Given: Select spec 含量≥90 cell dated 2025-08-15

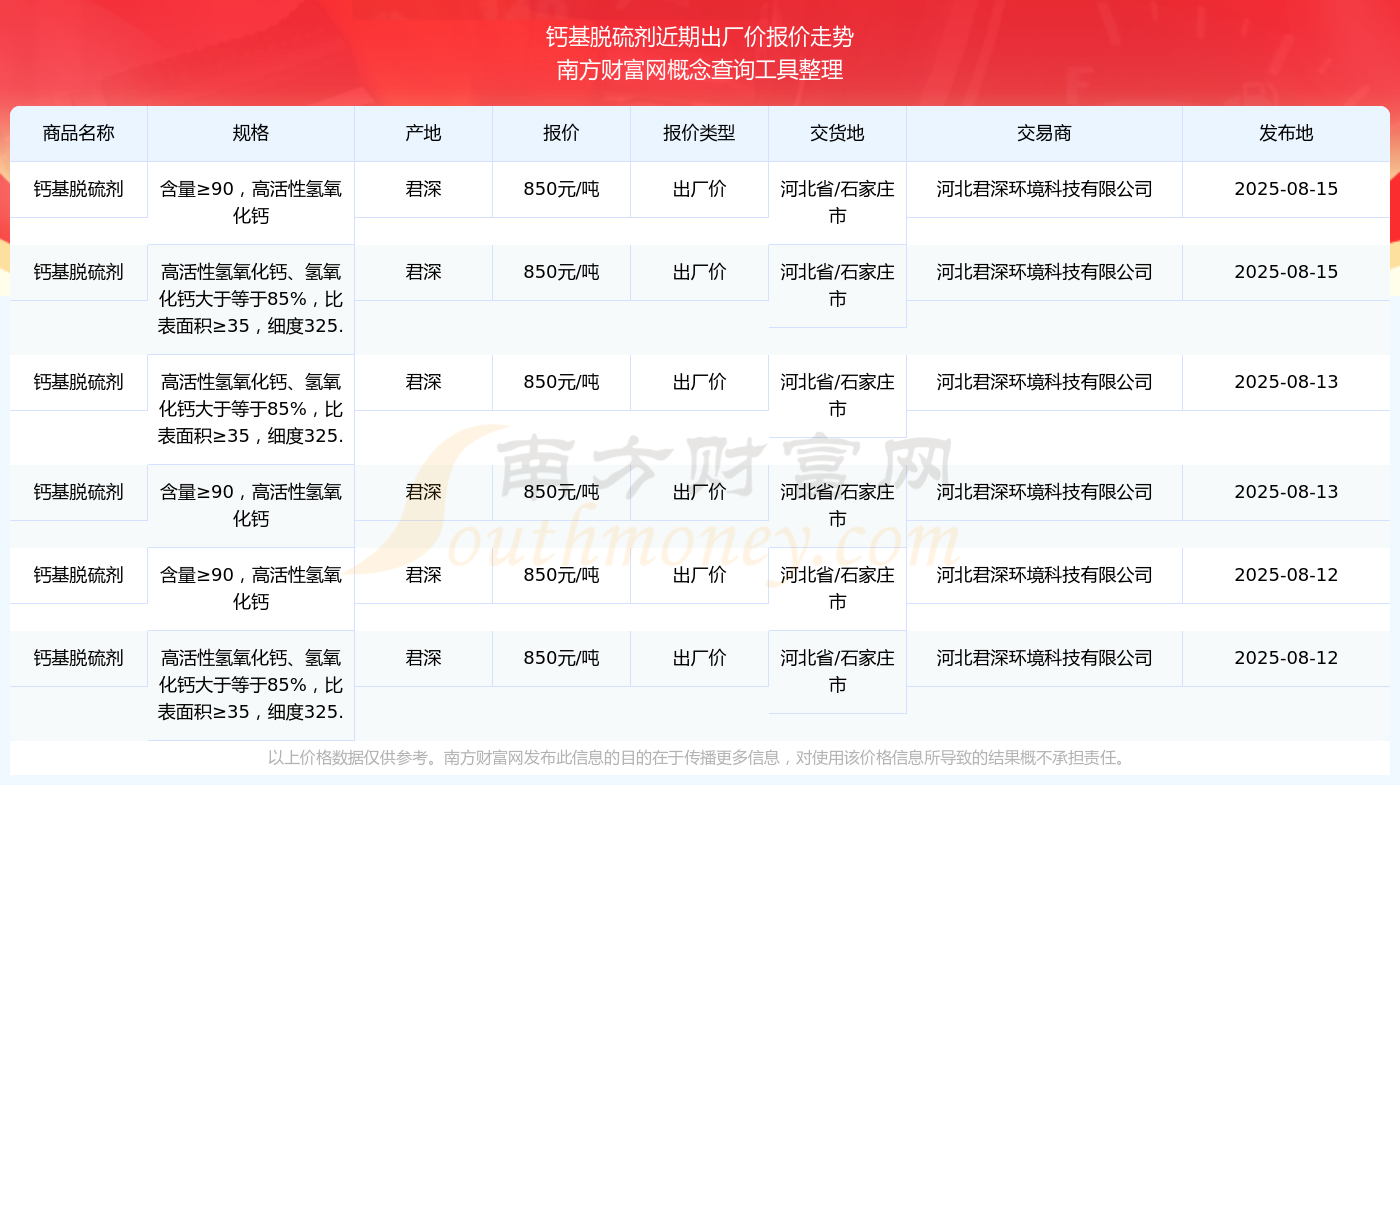Looking at the screenshot, I should 251,203.
